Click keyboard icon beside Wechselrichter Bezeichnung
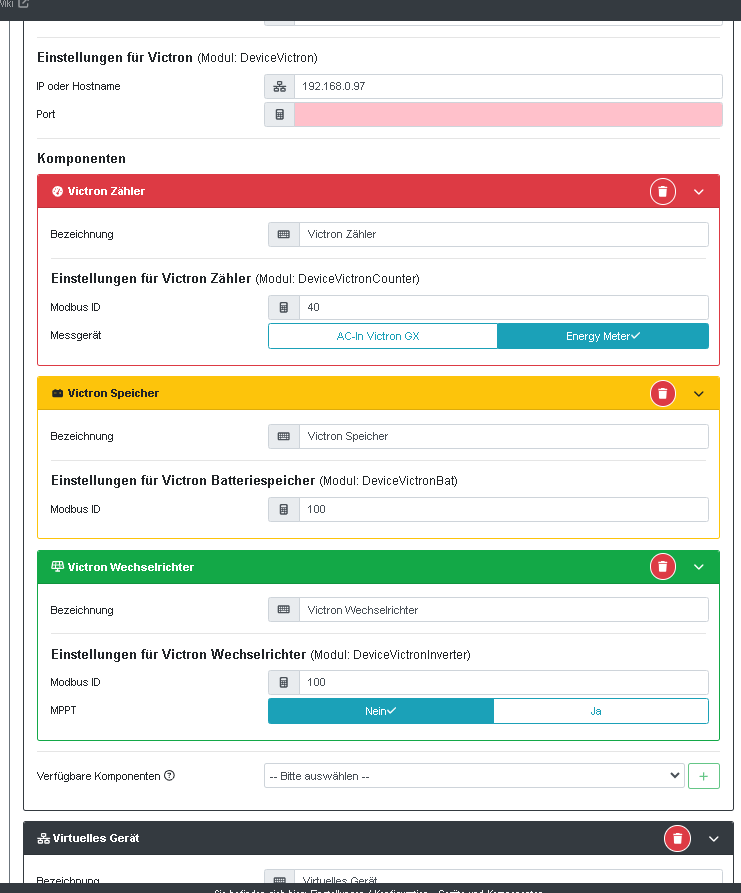The width and height of the screenshot is (741, 893). pyautogui.click(x=284, y=610)
